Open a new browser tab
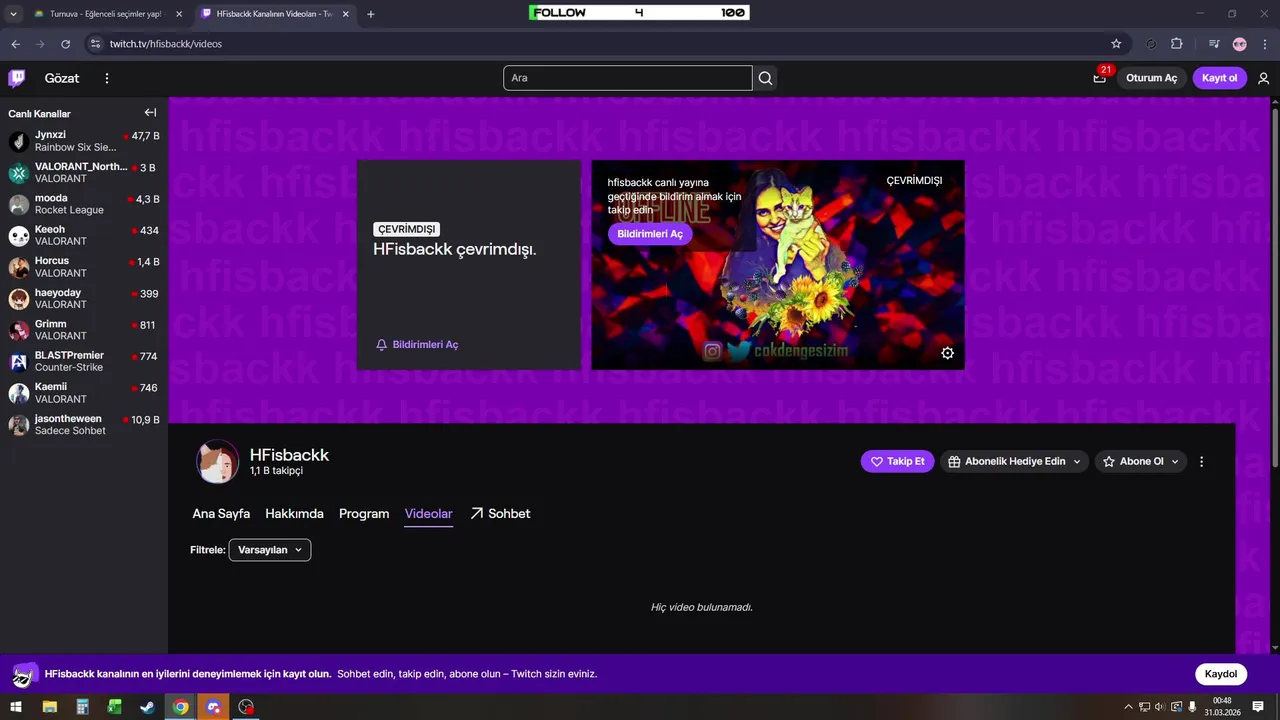Viewport: 1280px width, 720px height. [370, 14]
